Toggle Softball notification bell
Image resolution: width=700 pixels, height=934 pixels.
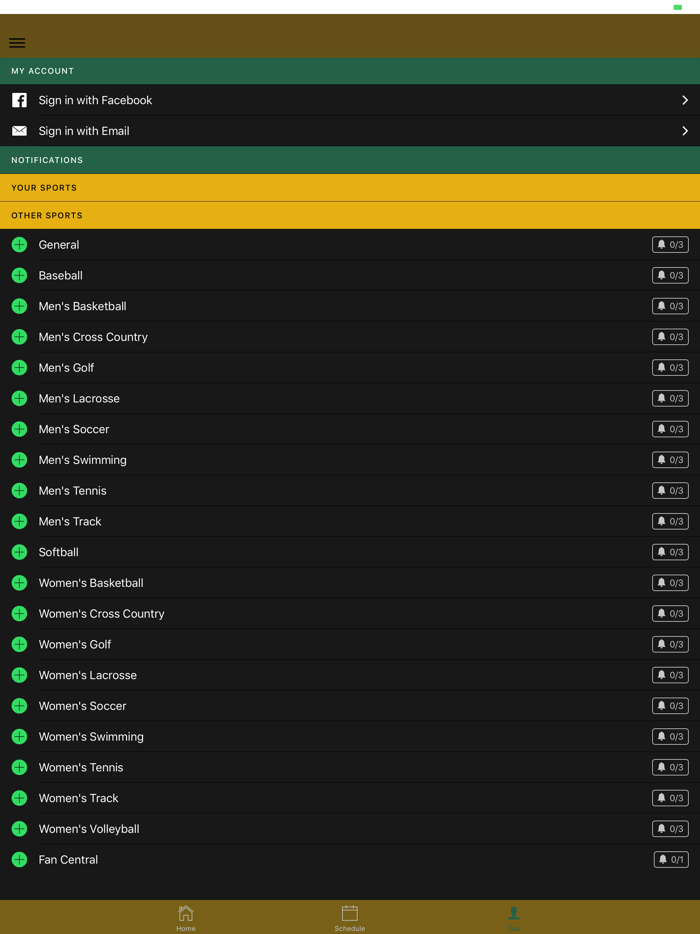click(x=670, y=552)
